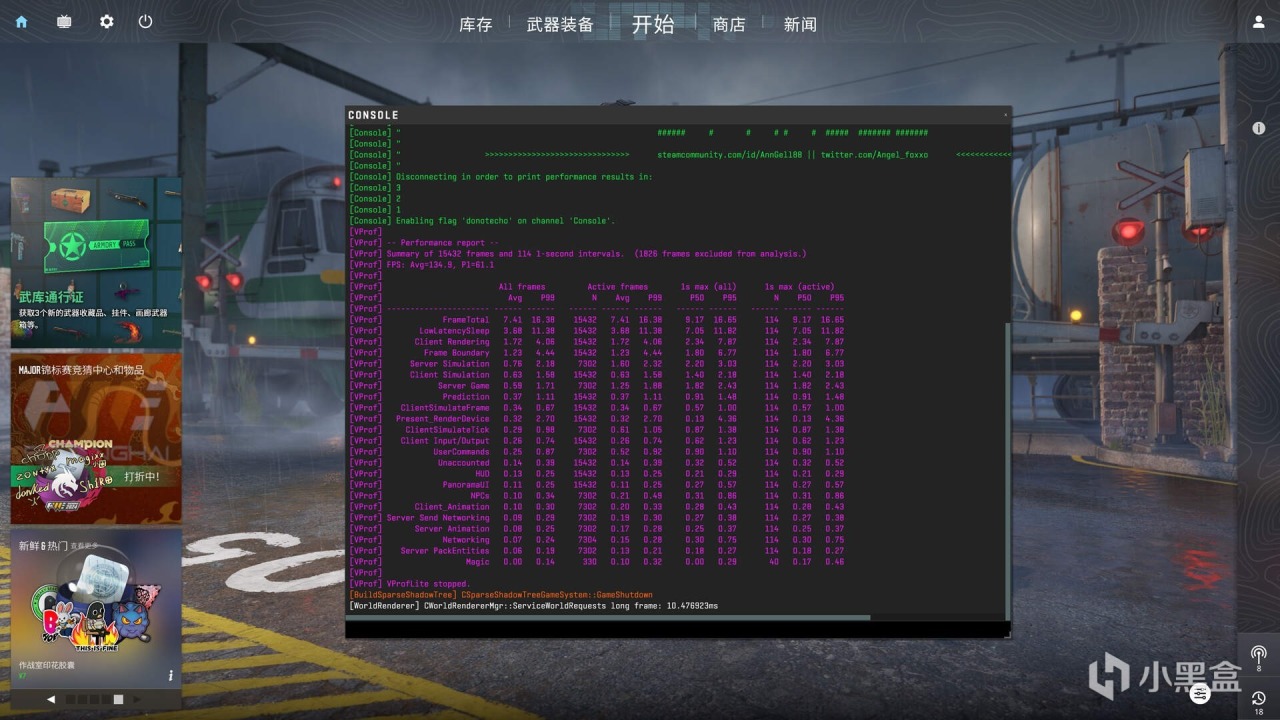Go to previous store carousel item
This screenshot has width=1280, height=720.
pos(51,699)
